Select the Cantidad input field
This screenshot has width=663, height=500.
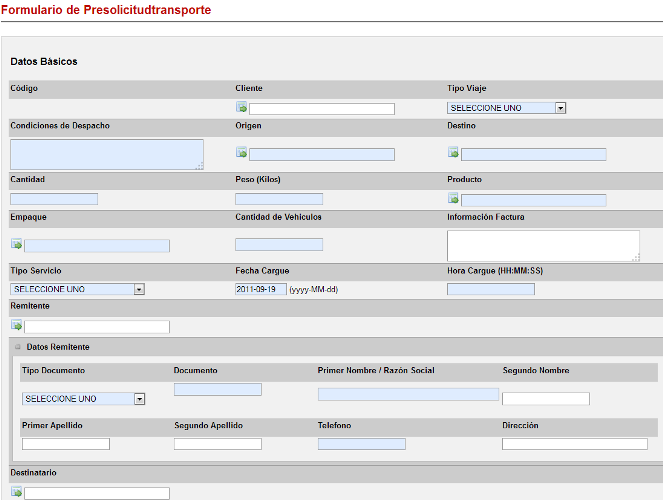54,199
